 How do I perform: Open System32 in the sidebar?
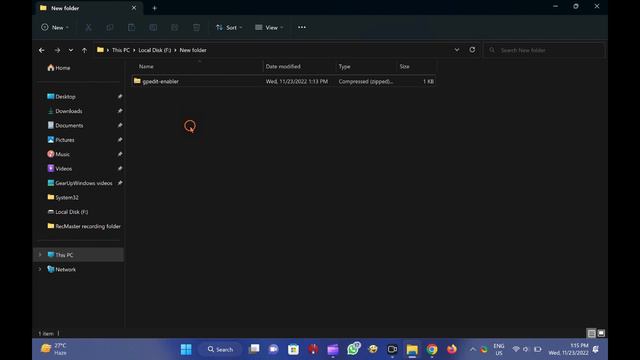[63, 198]
